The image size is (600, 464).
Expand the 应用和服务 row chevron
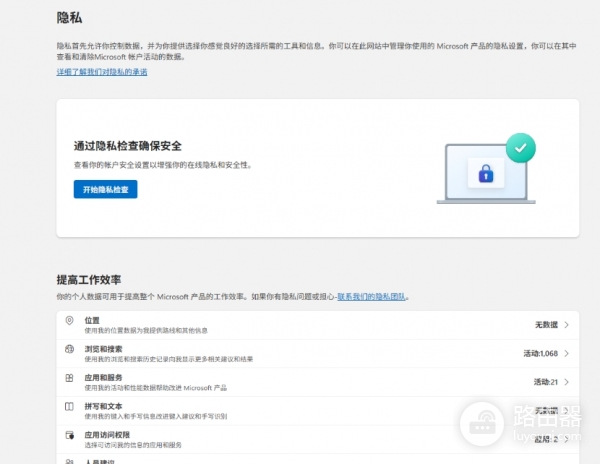567,382
